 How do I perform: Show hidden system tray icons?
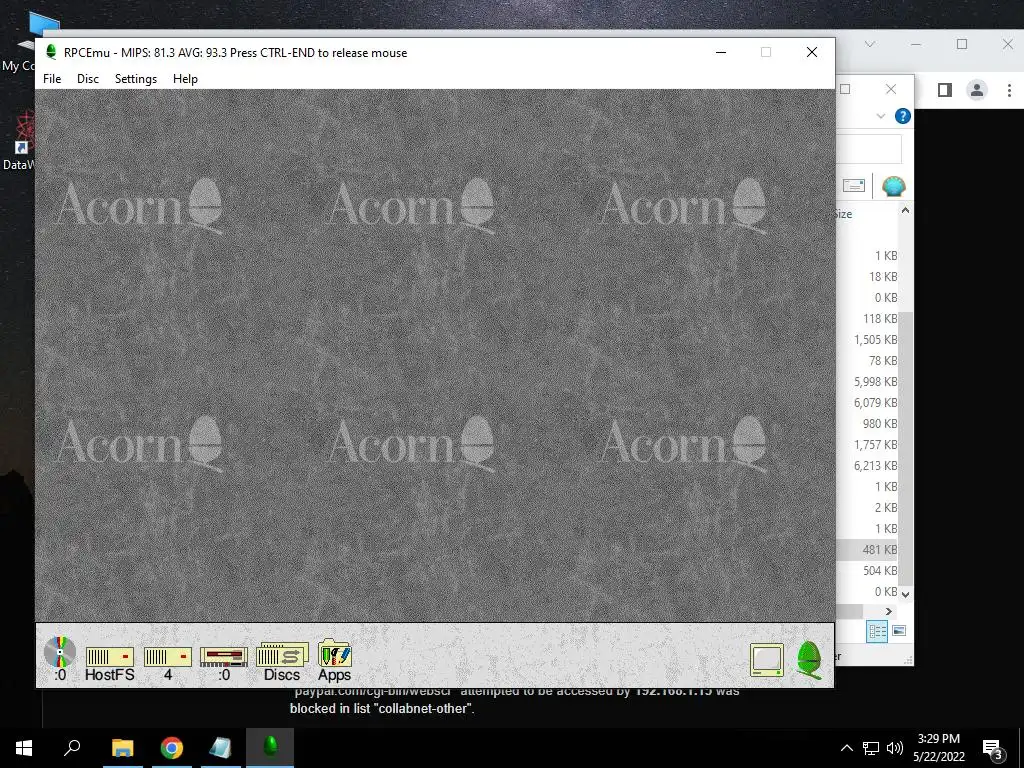point(846,748)
